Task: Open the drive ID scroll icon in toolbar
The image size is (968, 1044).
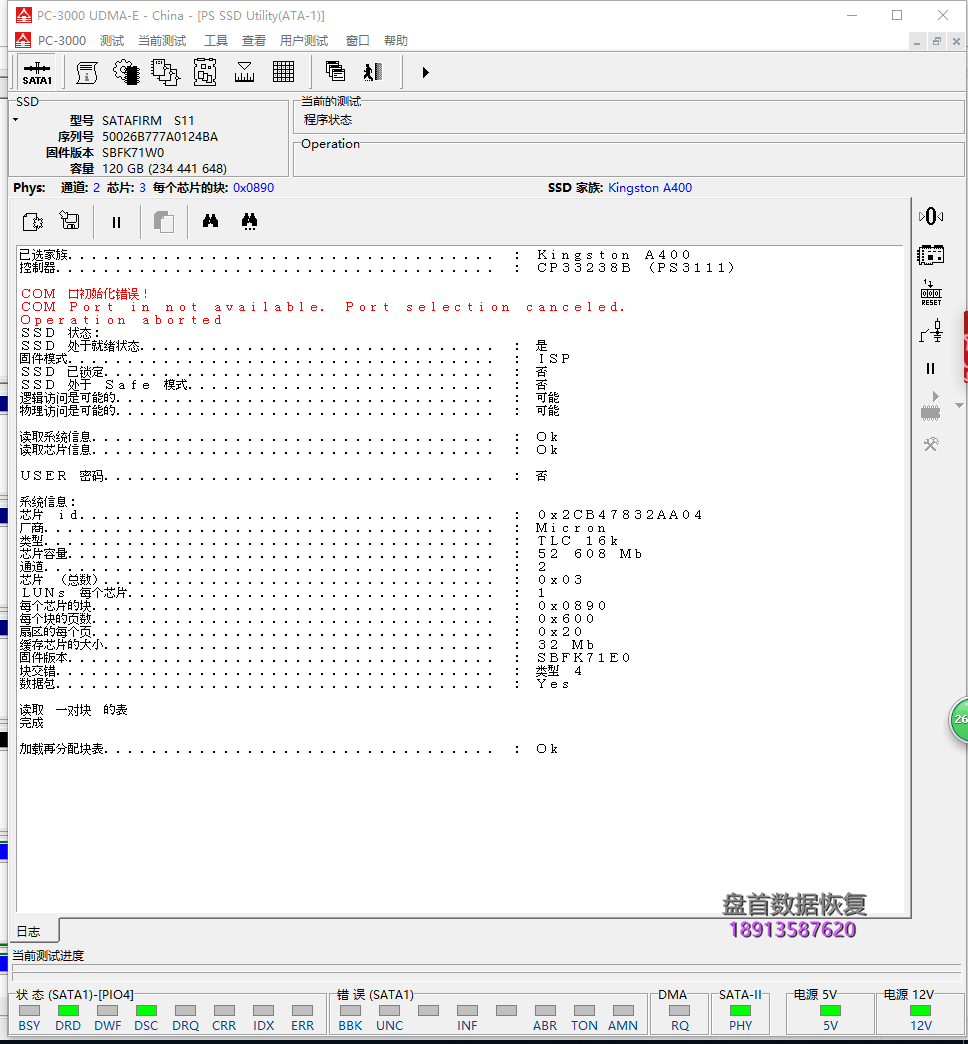Action: pyautogui.click(x=87, y=73)
